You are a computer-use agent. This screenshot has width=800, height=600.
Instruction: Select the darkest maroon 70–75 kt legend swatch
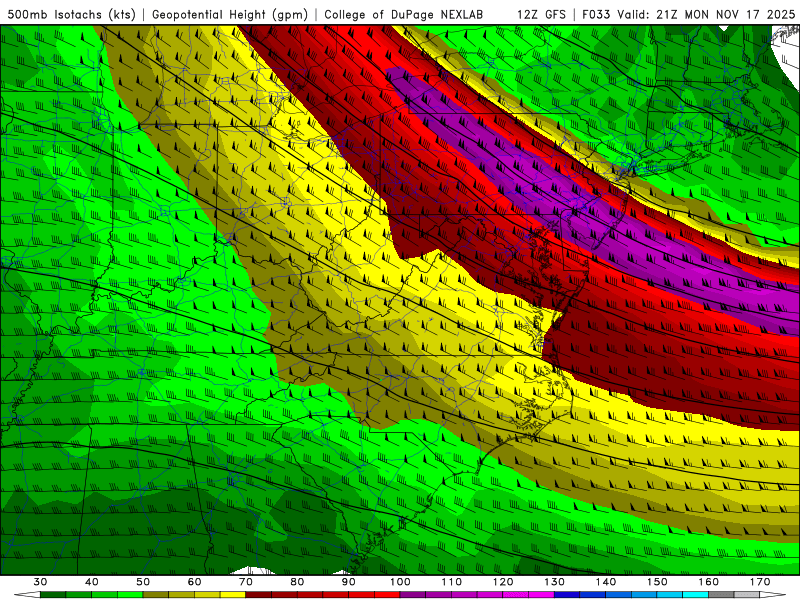259,595
